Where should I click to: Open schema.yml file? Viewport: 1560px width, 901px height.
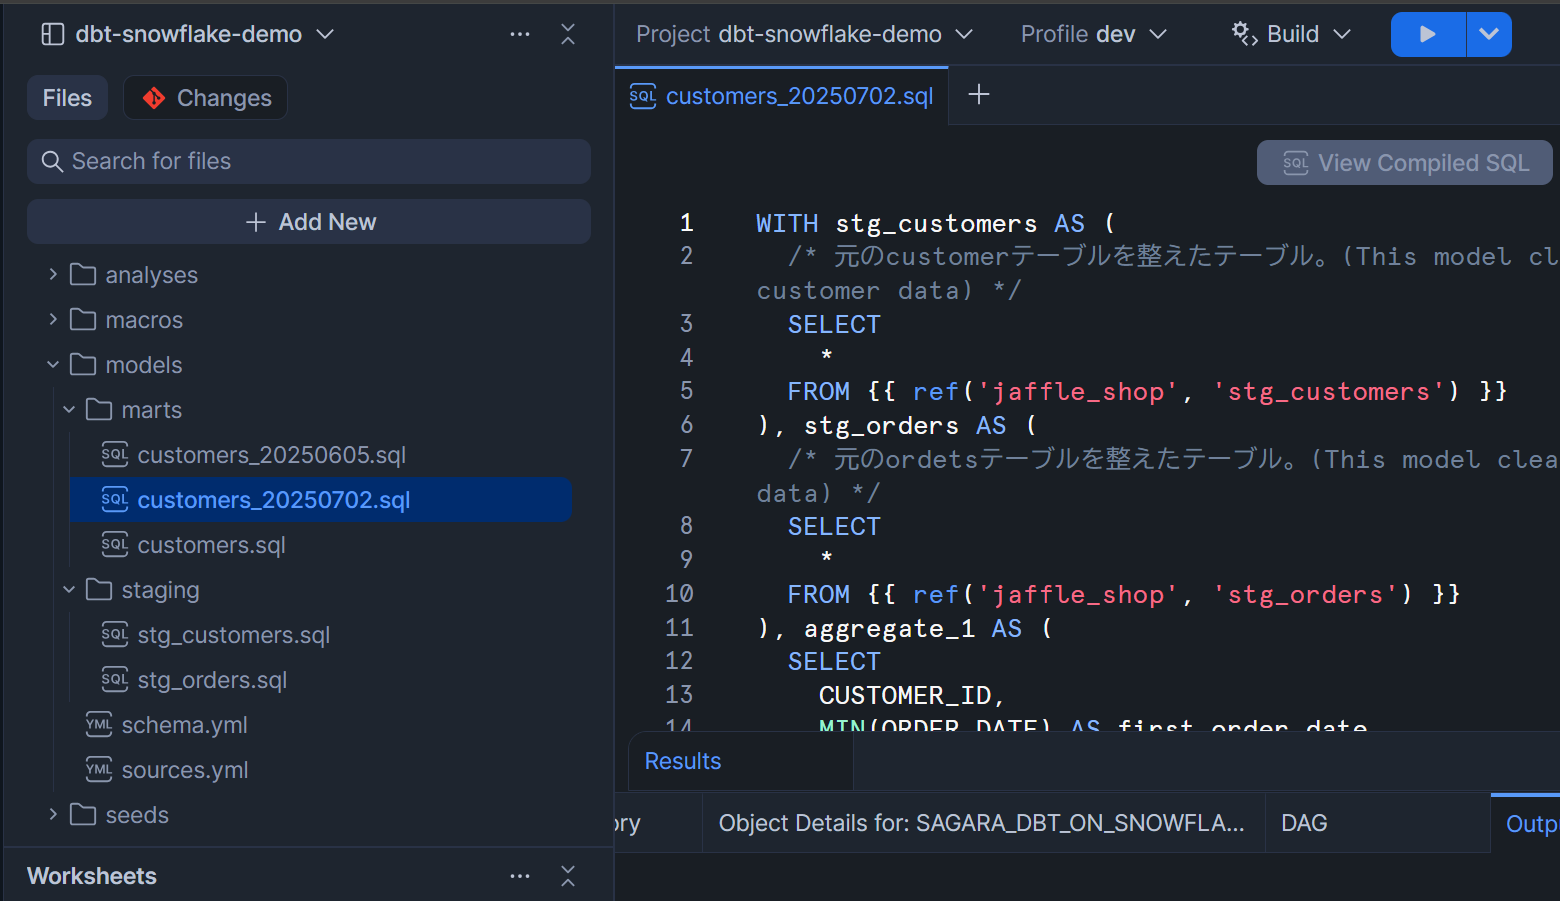185,725
